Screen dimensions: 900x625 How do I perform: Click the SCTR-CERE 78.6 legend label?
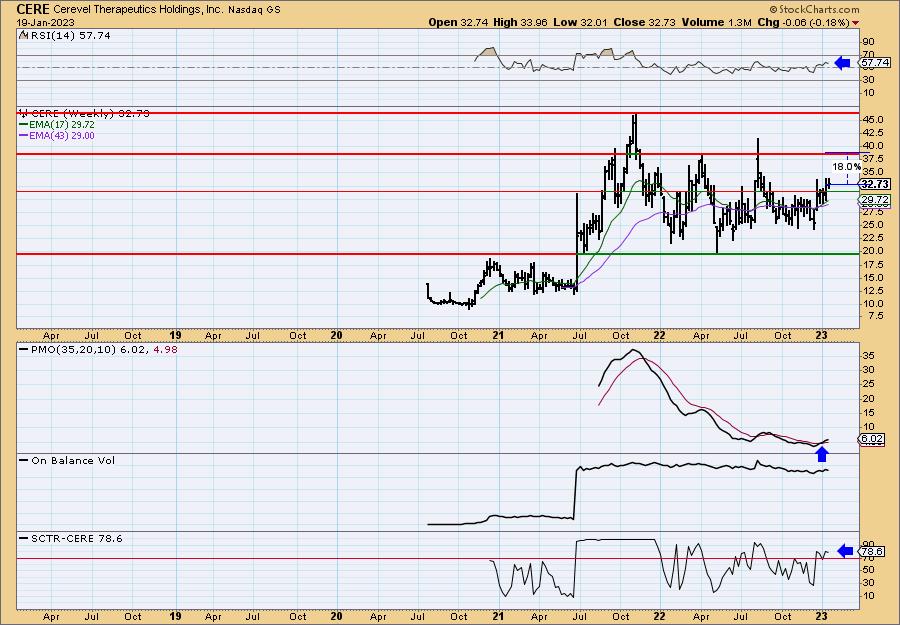71,538
